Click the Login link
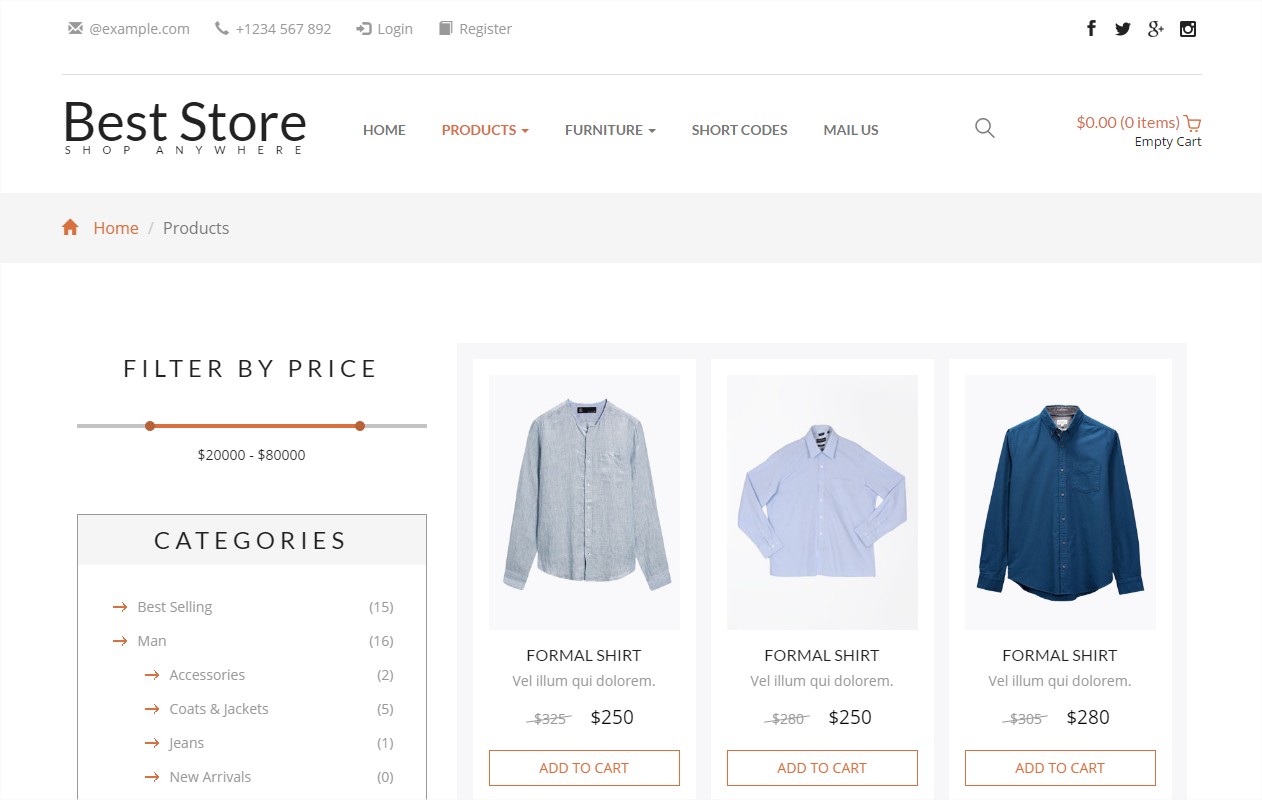The image size is (1262, 800). [395, 29]
